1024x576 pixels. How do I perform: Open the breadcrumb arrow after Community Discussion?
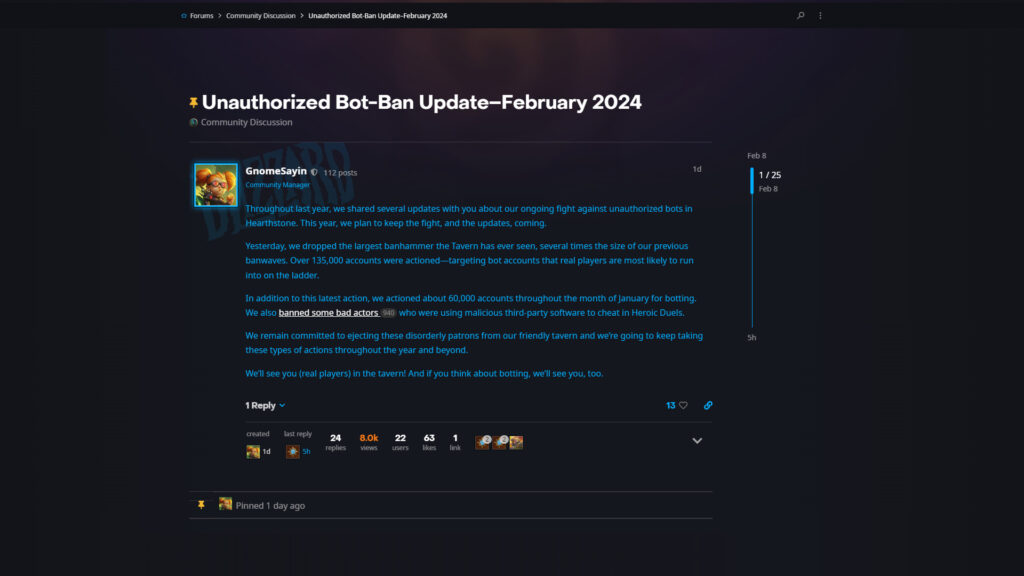pos(303,15)
